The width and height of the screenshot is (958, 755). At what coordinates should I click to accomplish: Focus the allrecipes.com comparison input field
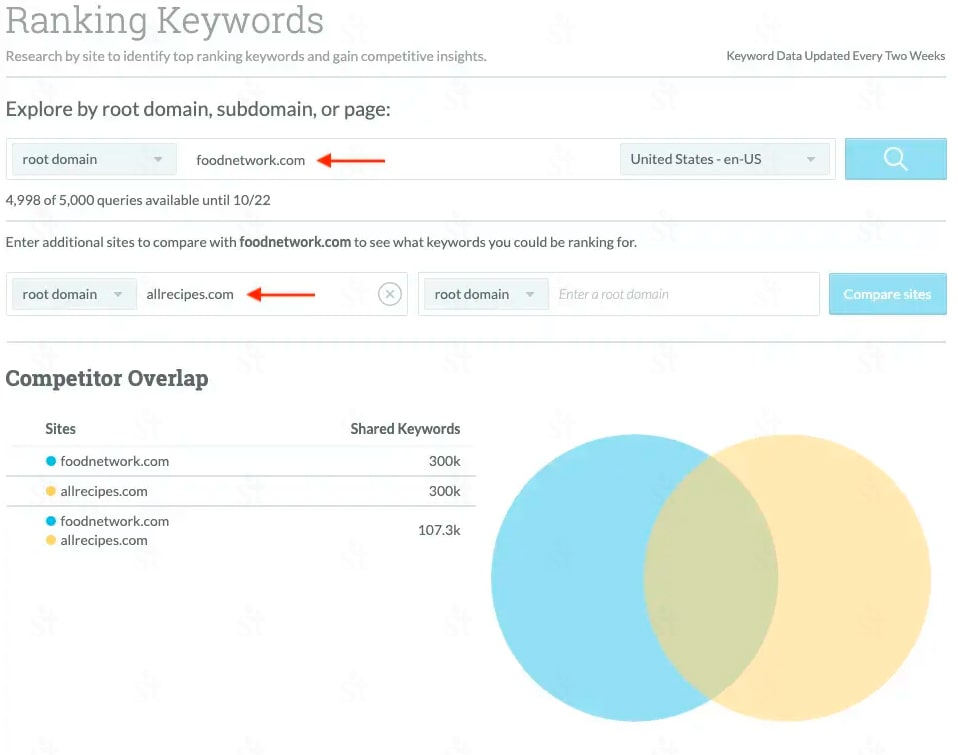tap(257, 294)
